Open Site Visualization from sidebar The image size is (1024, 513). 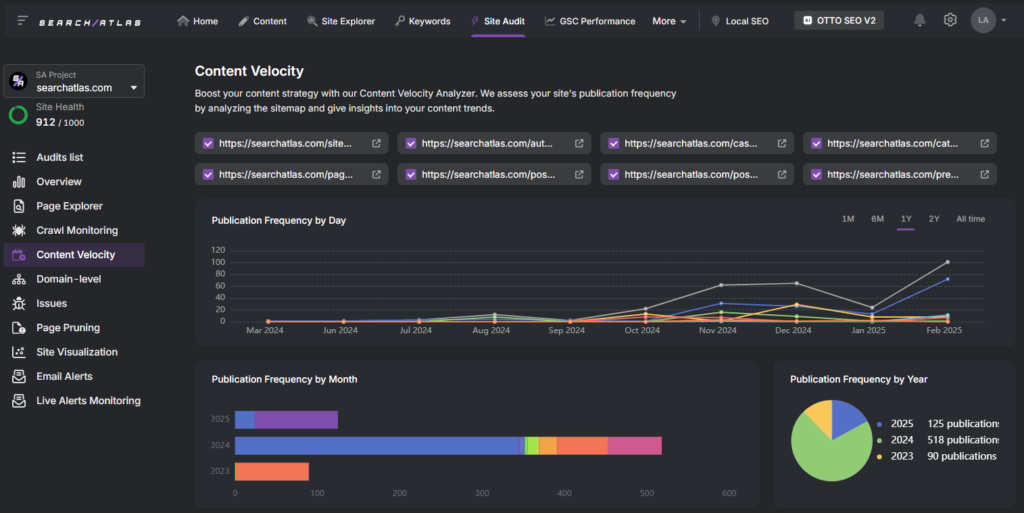tap(77, 352)
